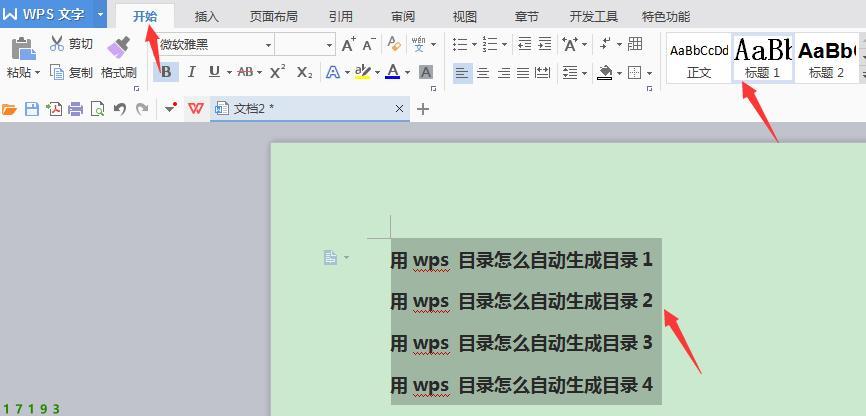
Task: Apply font color blue A swatch
Action: [x=393, y=72]
